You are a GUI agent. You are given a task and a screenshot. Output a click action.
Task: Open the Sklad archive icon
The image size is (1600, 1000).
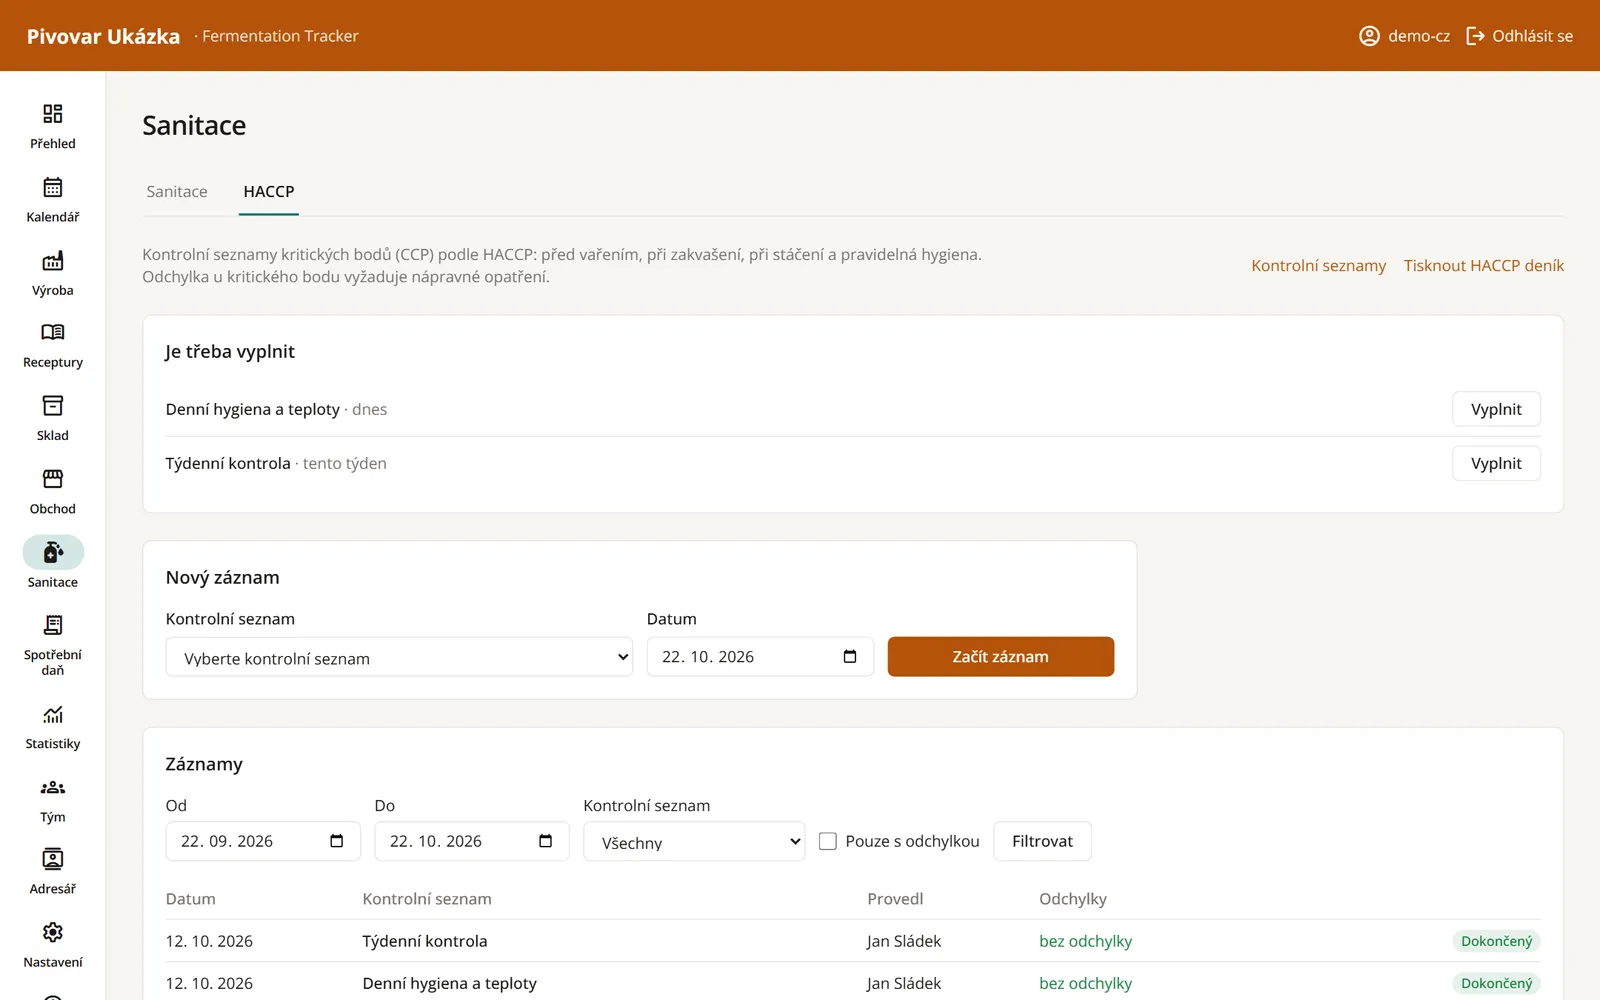53,406
